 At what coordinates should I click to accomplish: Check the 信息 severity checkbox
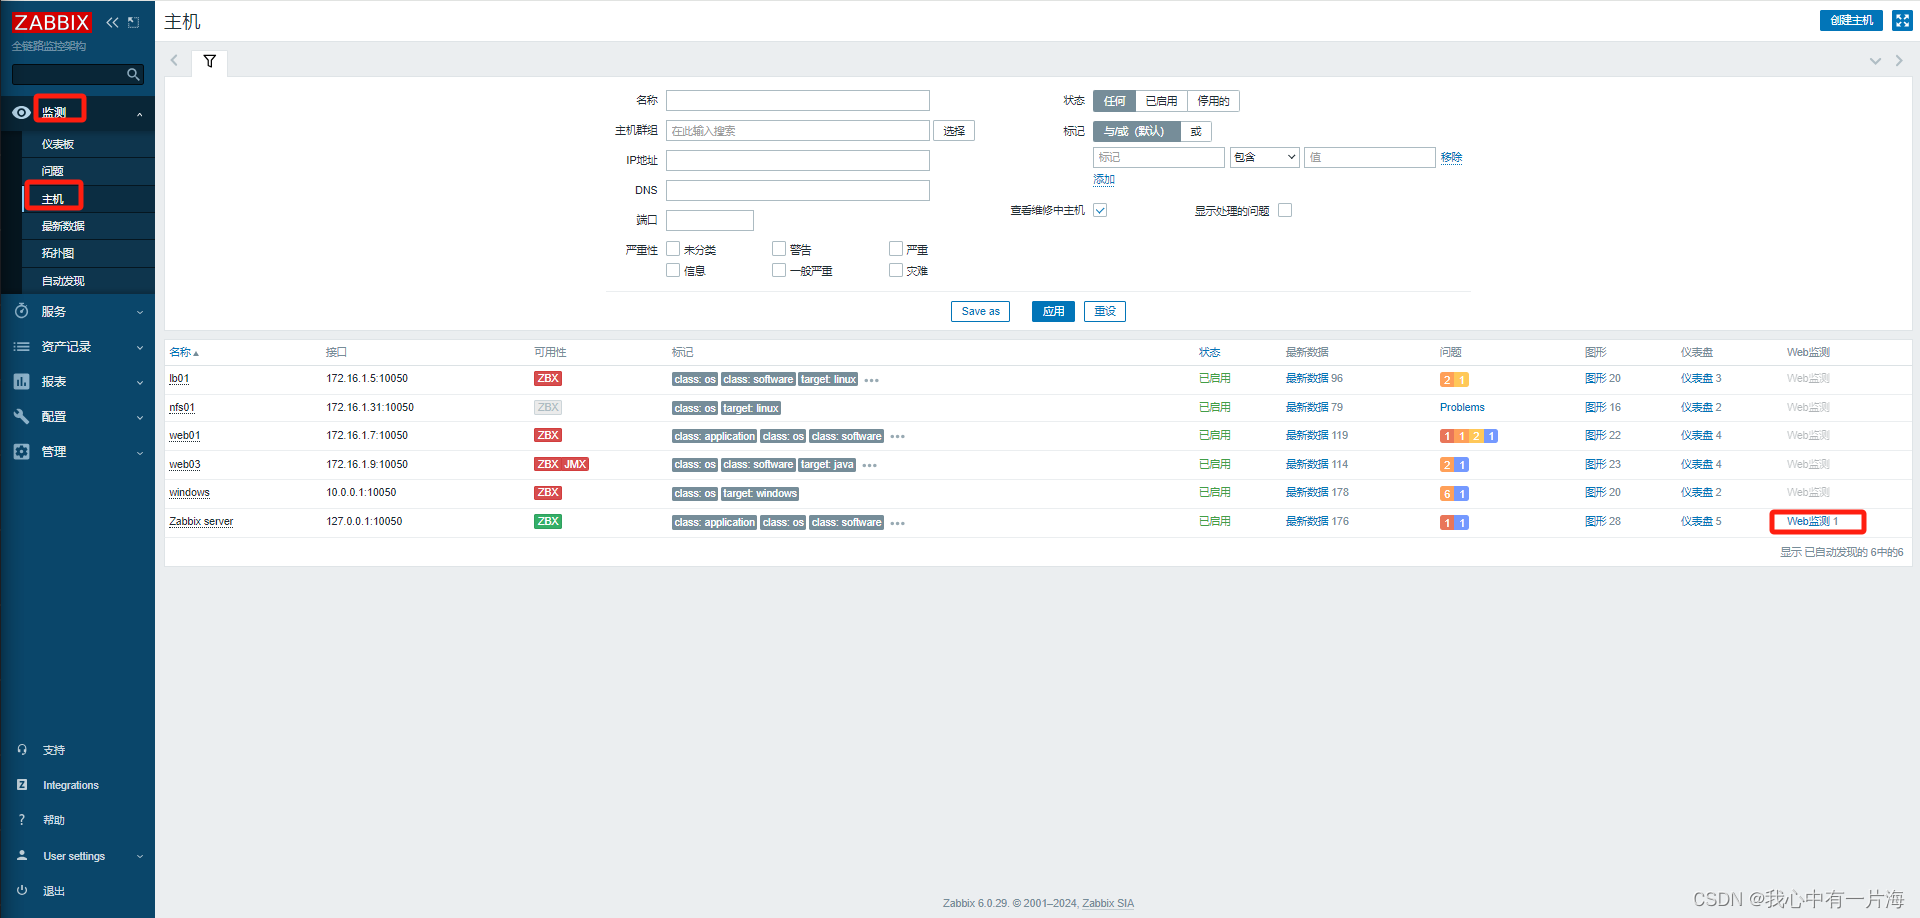click(673, 270)
